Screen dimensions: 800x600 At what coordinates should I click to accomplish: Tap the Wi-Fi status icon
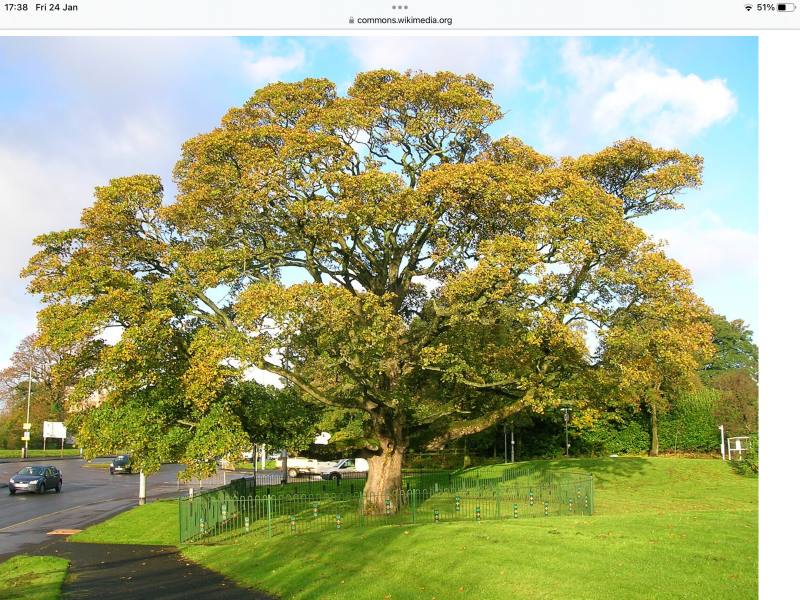[x=747, y=7]
